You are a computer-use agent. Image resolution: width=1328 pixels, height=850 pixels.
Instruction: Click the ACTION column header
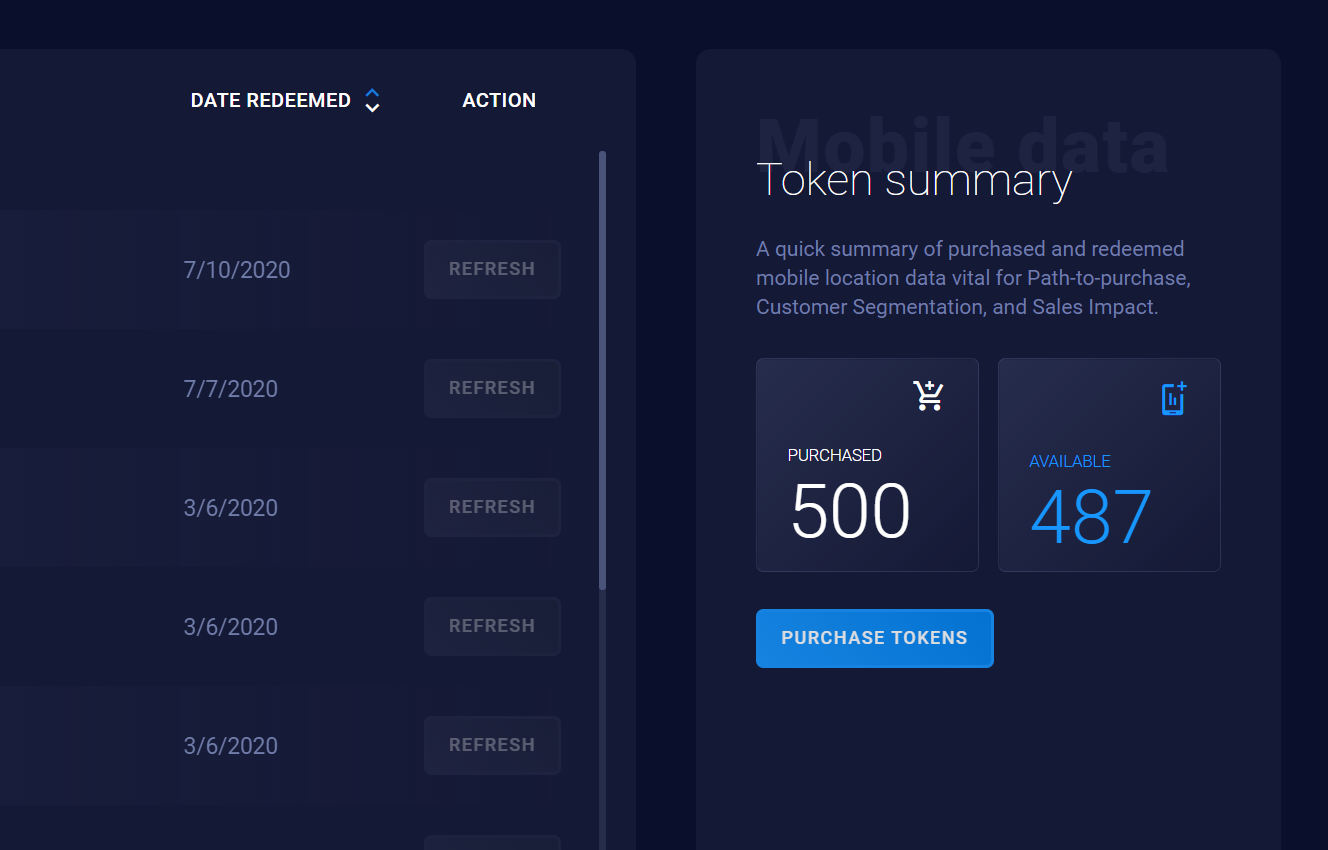click(x=499, y=100)
